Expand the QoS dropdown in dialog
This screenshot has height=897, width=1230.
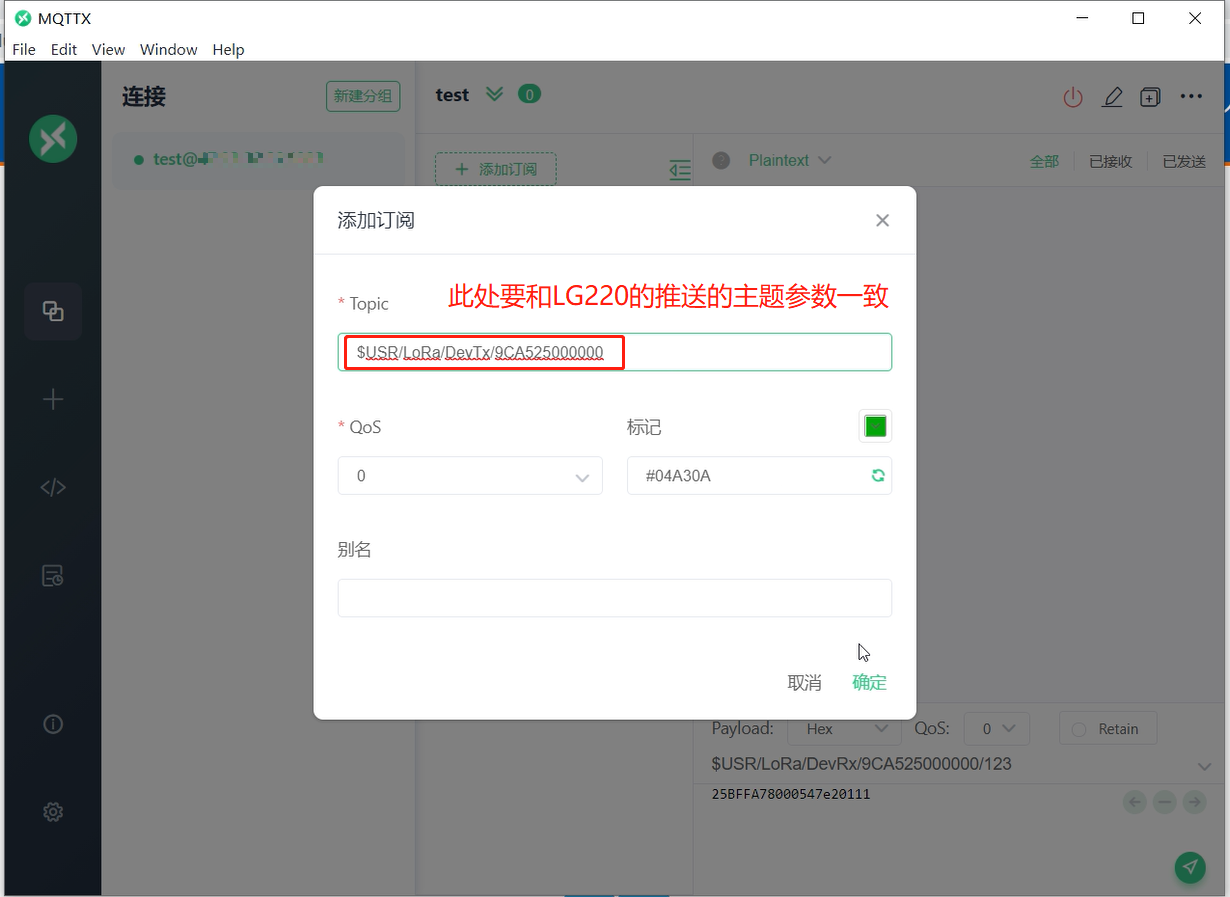pos(470,476)
